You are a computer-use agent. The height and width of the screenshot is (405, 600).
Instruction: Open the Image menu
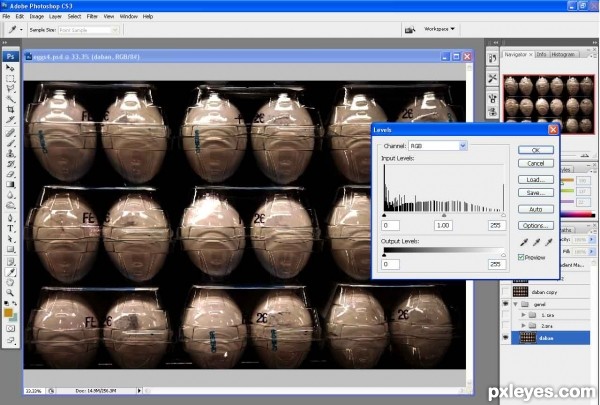[37, 16]
